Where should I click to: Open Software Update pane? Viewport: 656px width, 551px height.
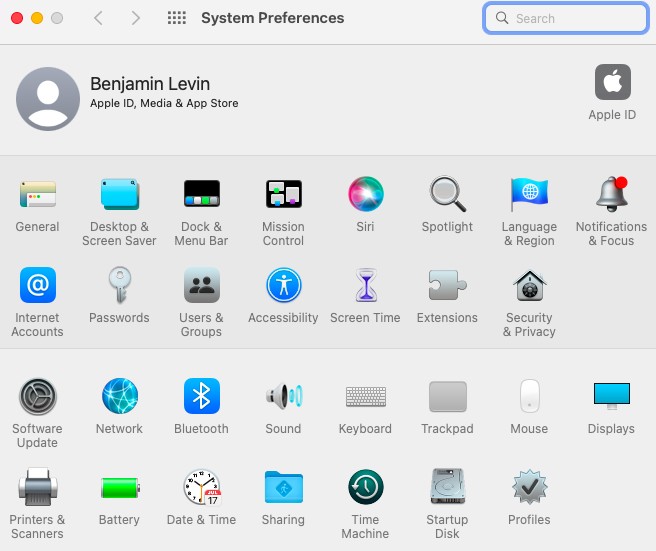38,396
